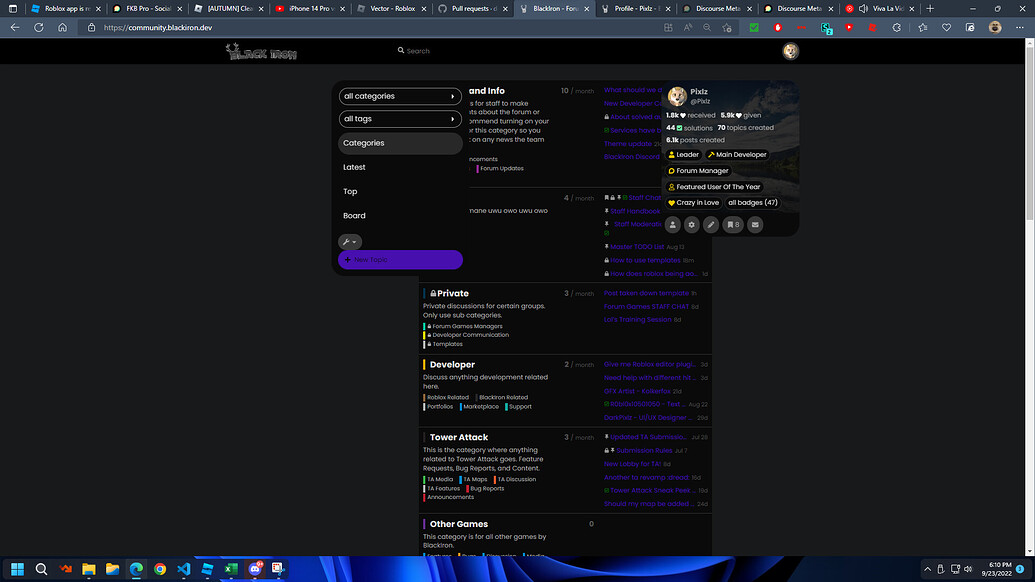This screenshot has height=582, width=1035.
Task: Open the Tower Attack category
Action: [459, 437]
